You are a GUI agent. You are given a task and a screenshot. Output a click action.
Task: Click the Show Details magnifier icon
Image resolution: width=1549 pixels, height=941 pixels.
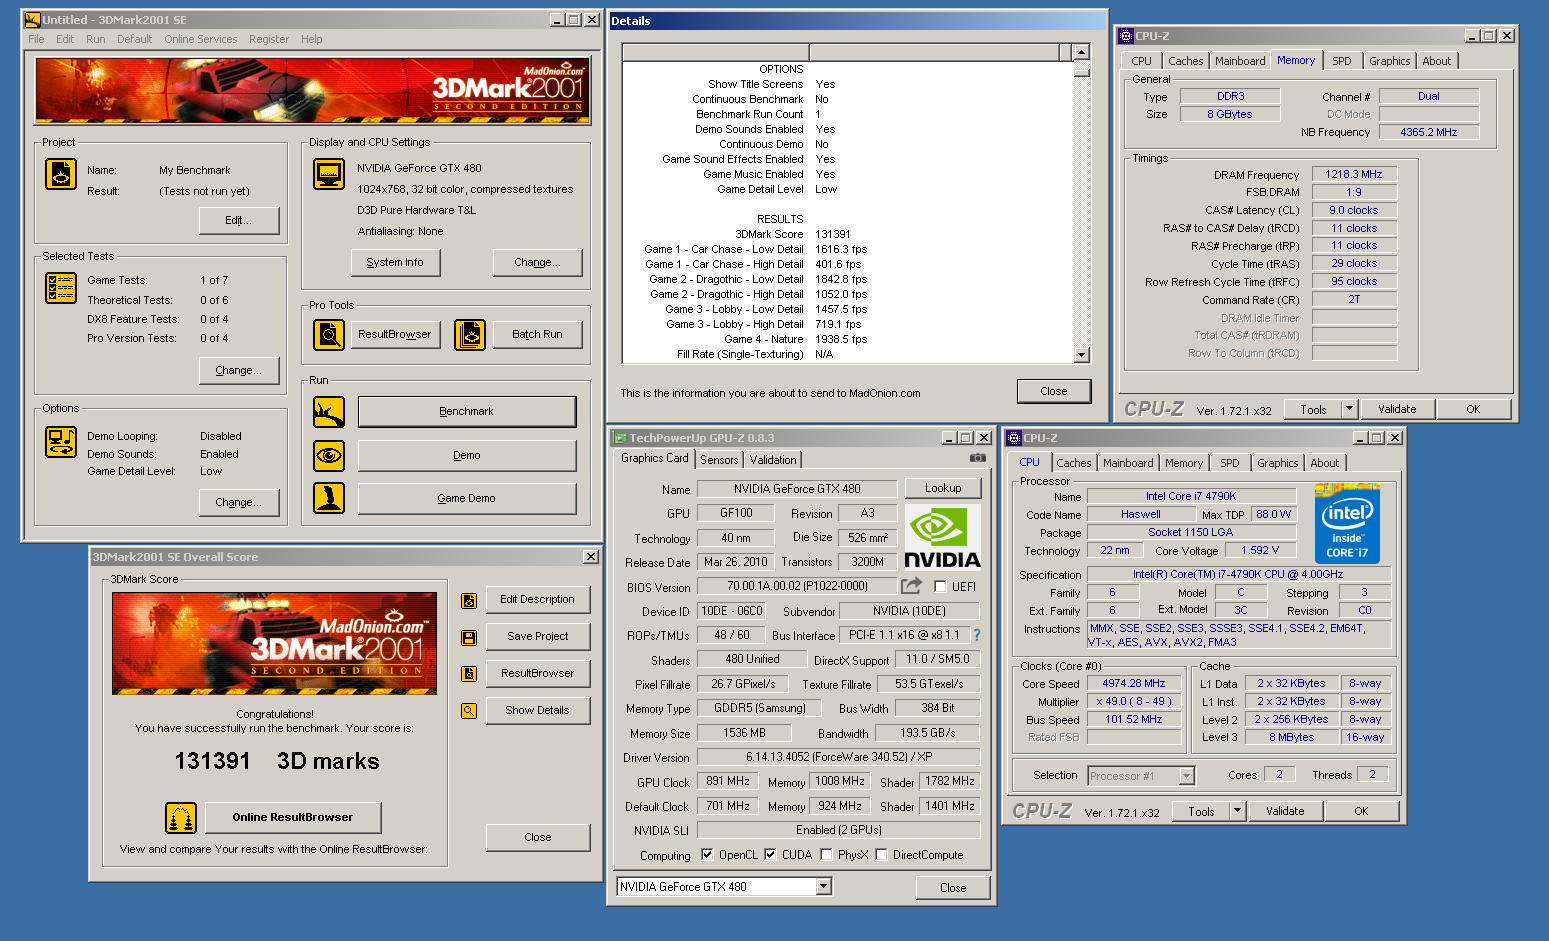(x=468, y=711)
